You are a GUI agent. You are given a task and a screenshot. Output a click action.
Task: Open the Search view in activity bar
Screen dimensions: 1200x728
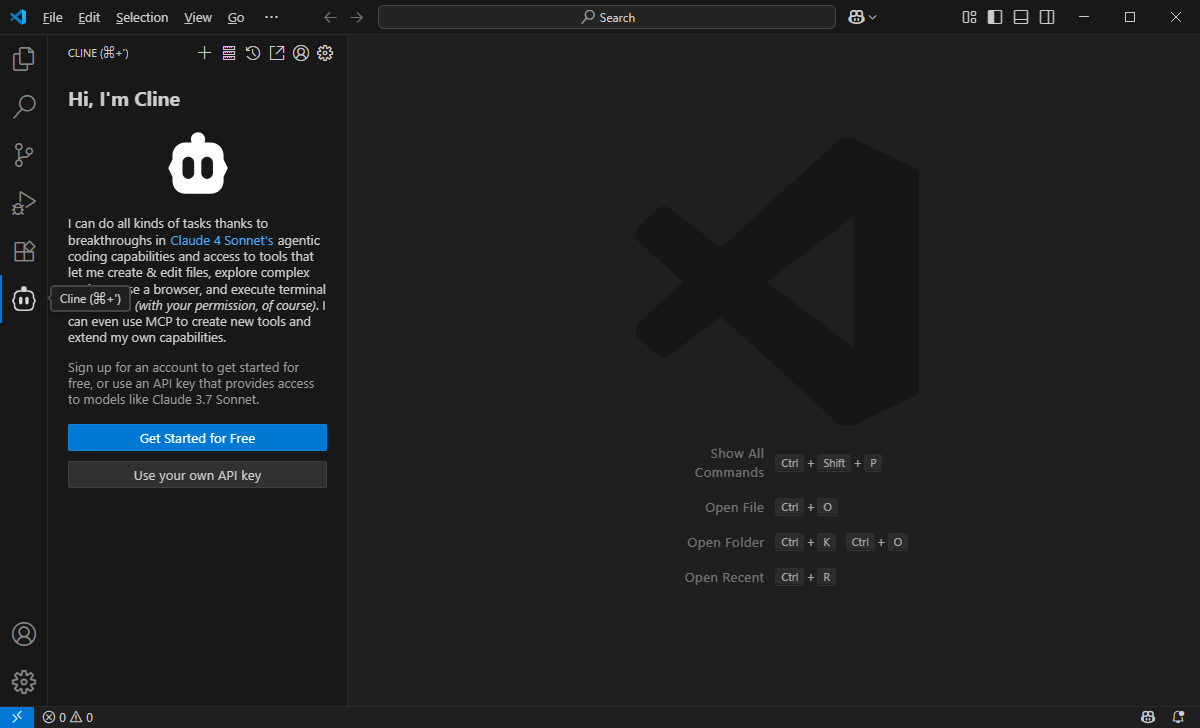24,107
